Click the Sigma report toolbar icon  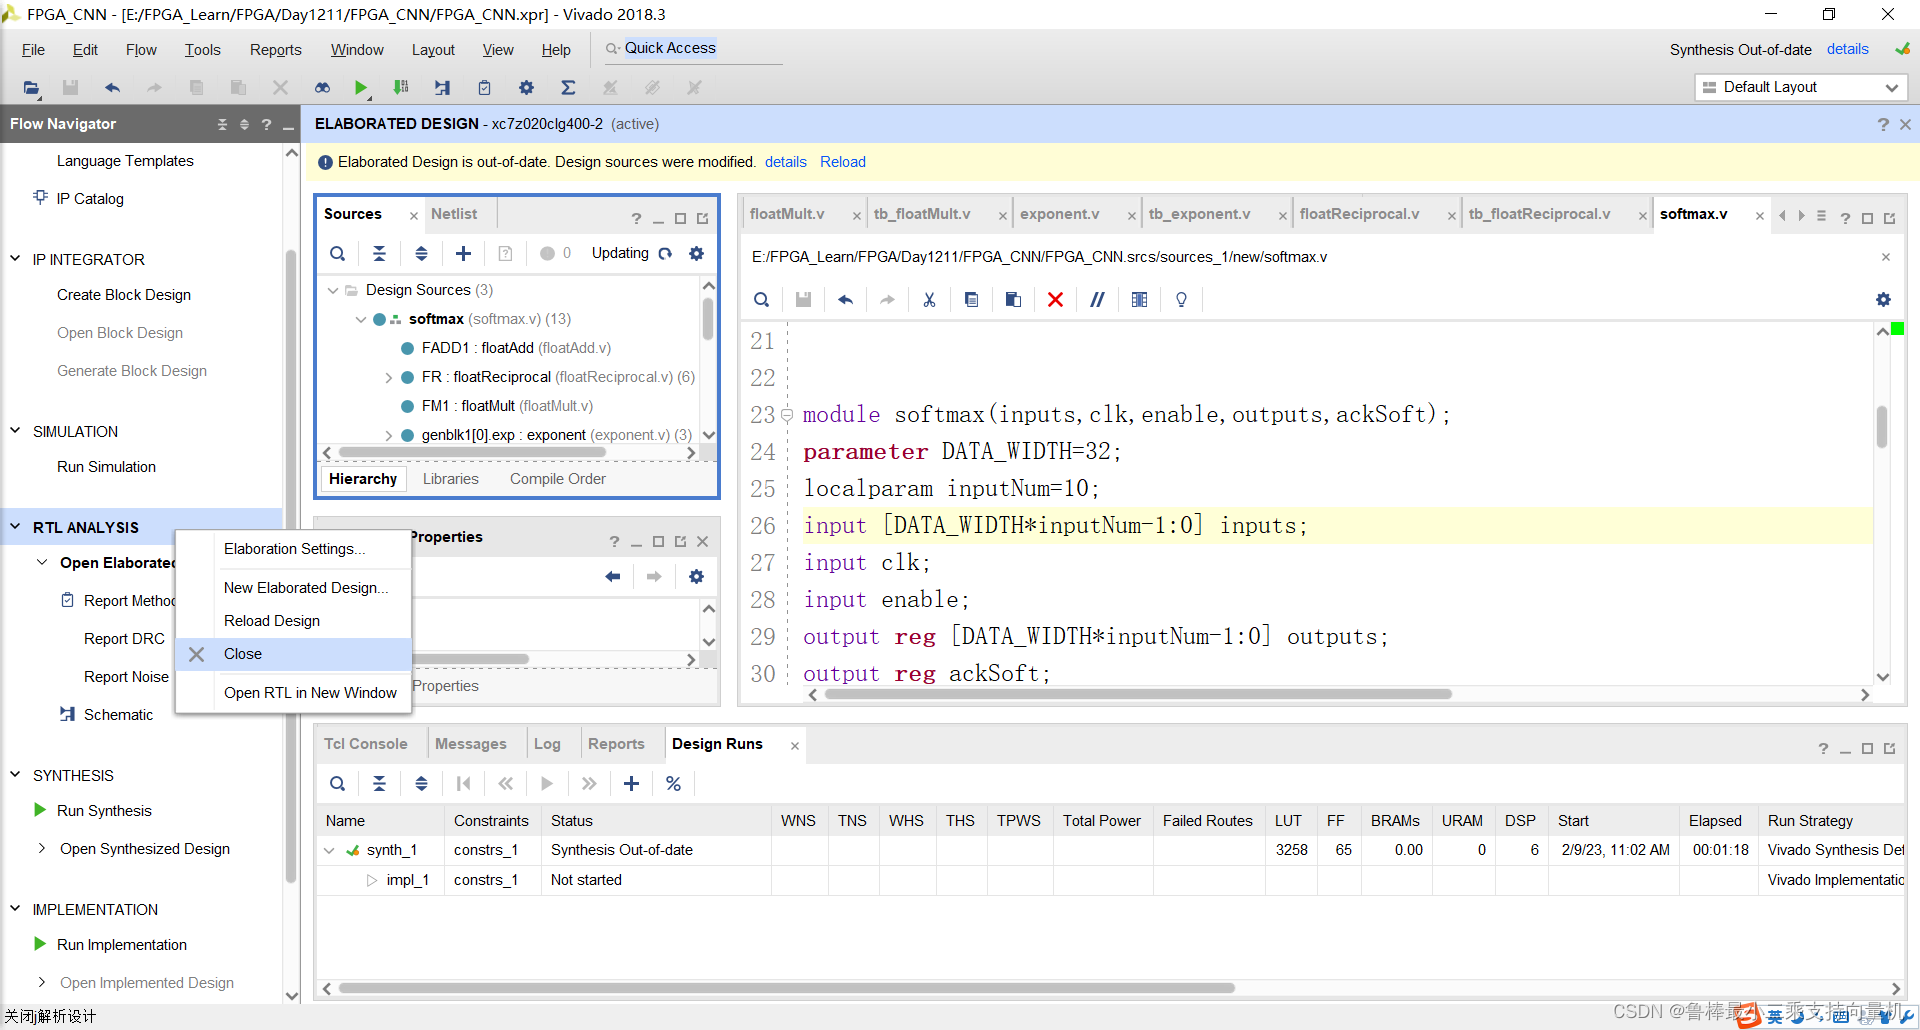[568, 88]
